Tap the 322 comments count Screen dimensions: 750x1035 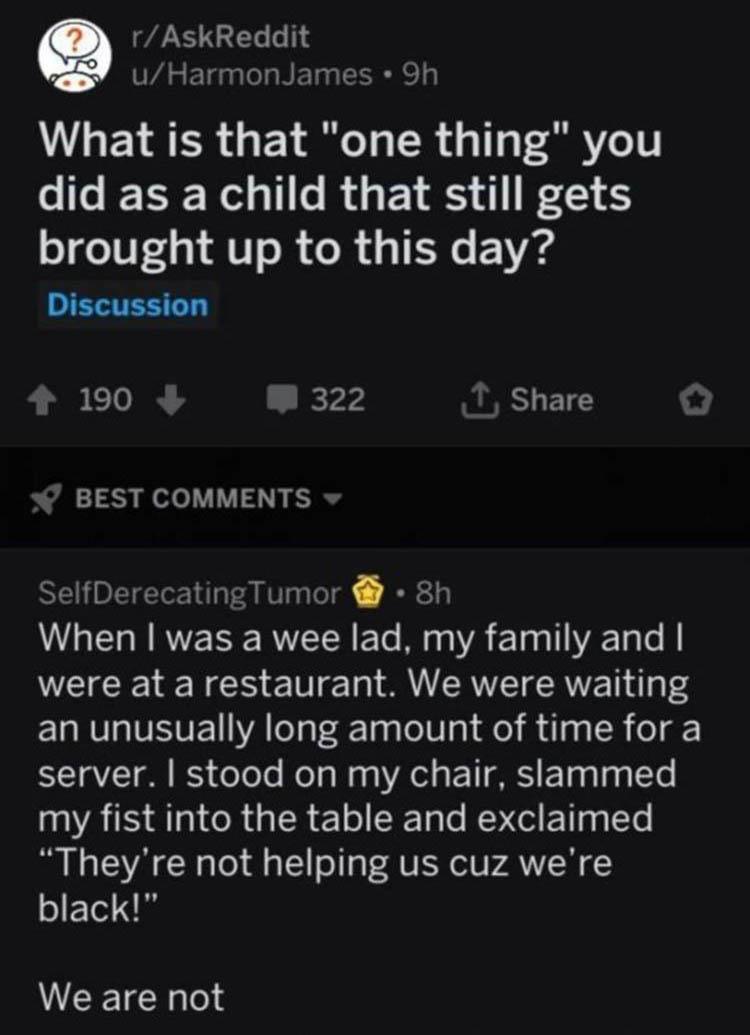(338, 401)
